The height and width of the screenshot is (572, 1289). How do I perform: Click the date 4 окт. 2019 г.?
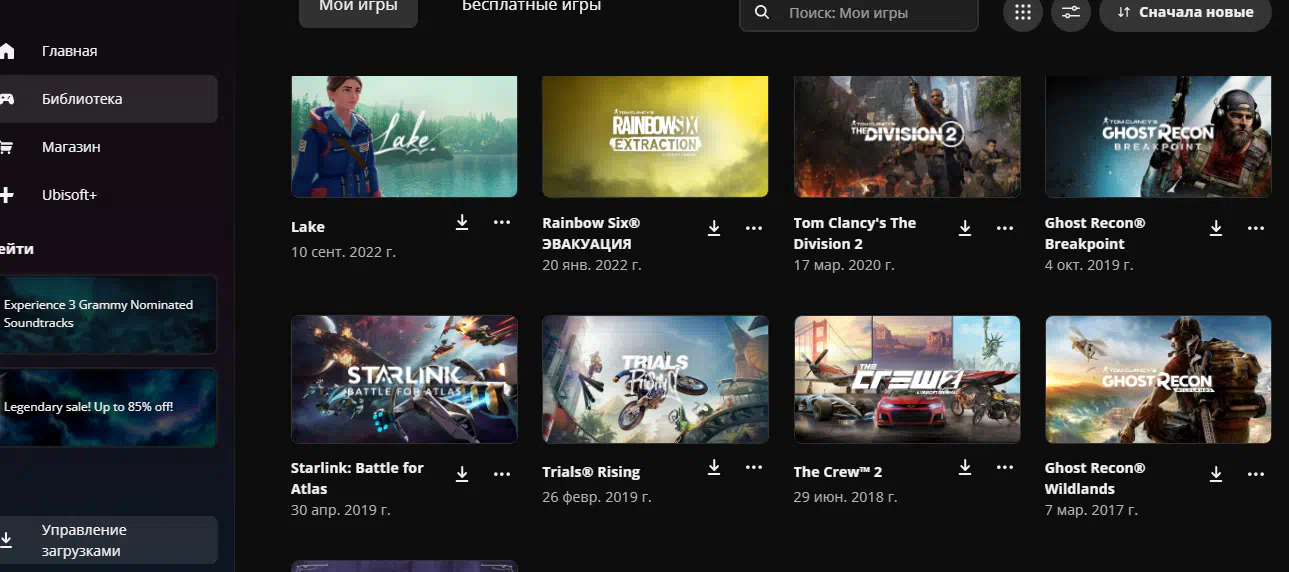point(1089,265)
